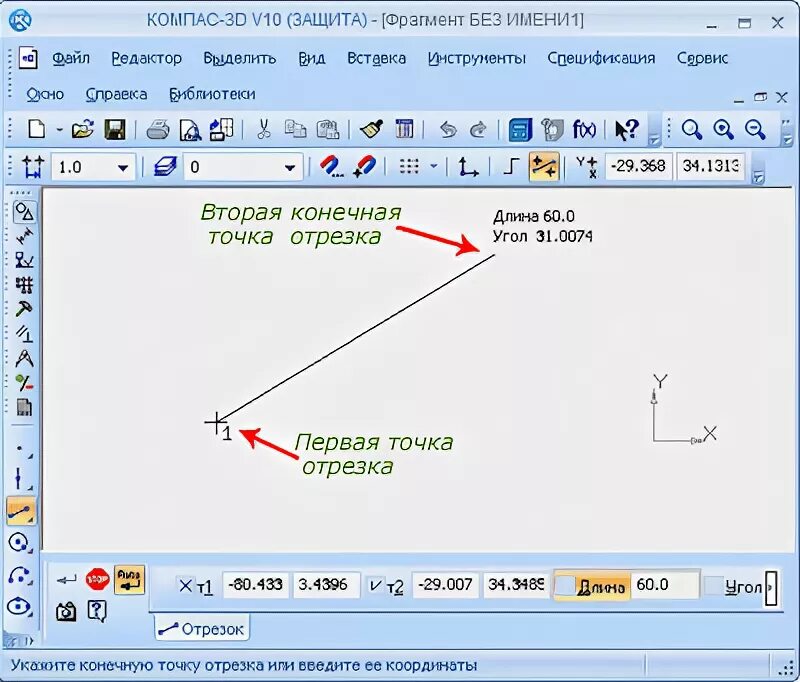The width and height of the screenshot is (800, 682).
Task: Copy properties with brush icon
Action: (371, 130)
